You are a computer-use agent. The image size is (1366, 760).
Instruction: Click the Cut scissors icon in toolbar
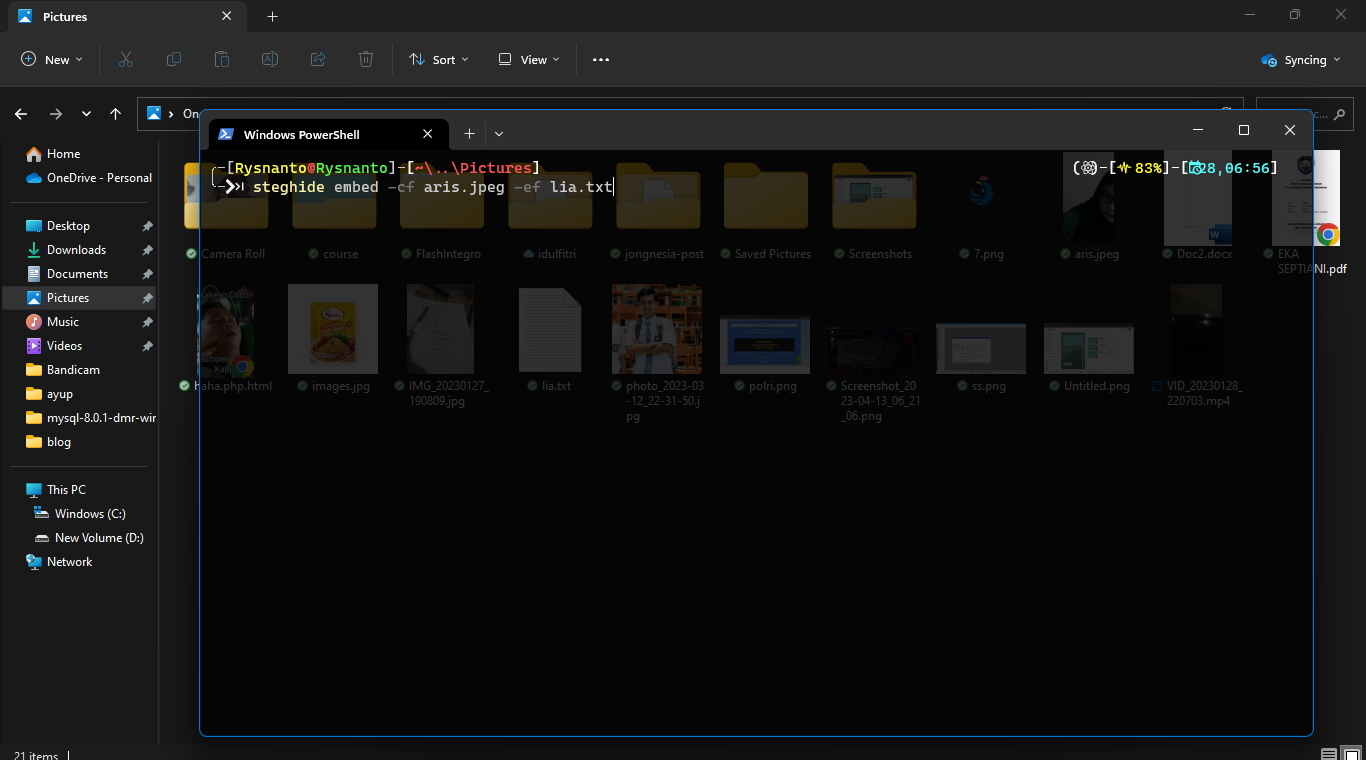(x=125, y=60)
